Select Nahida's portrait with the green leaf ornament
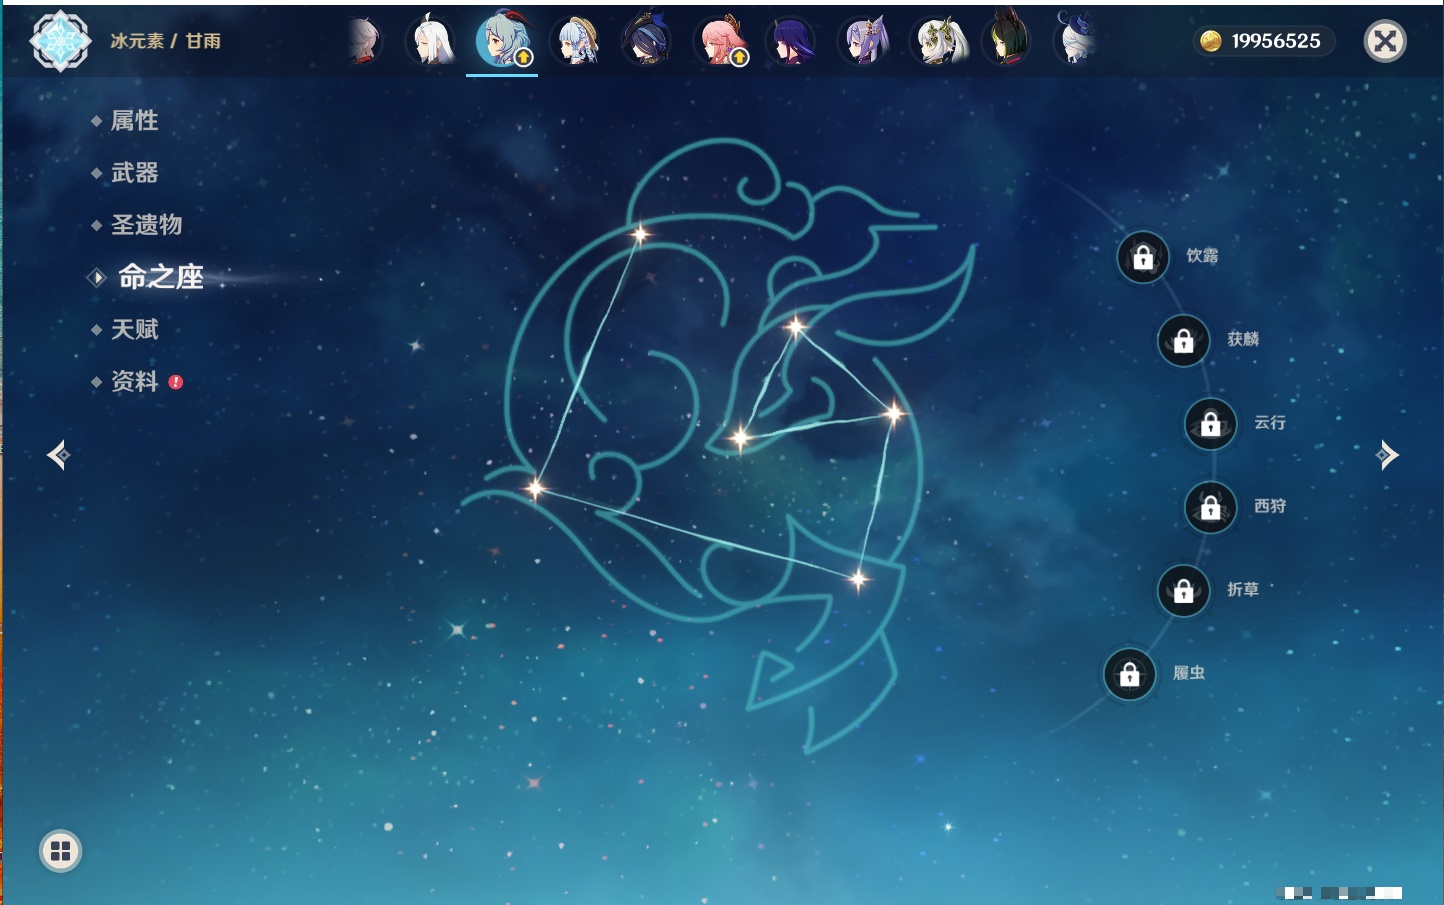Viewport: 1444px width, 905px height. (938, 41)
